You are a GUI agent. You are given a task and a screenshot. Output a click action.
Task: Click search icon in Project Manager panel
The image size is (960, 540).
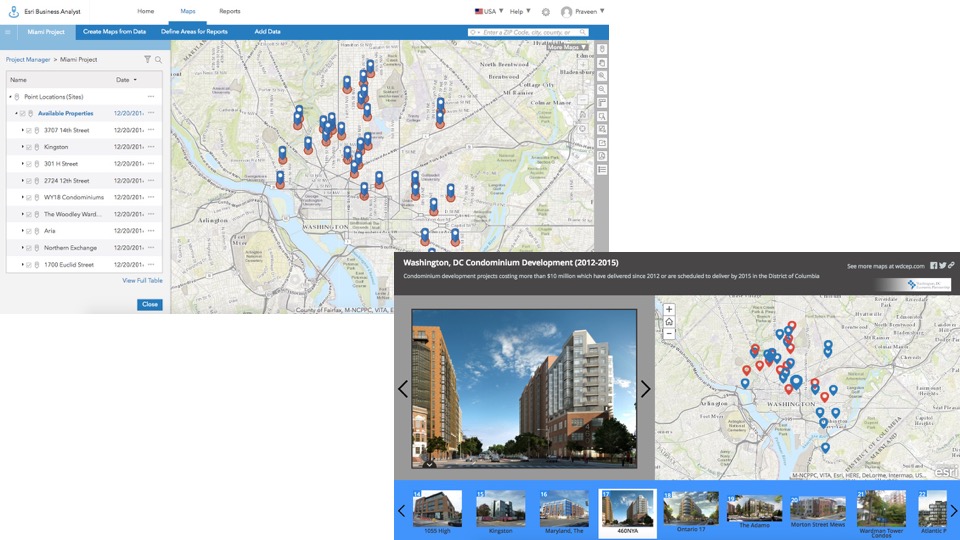(158, 59)
